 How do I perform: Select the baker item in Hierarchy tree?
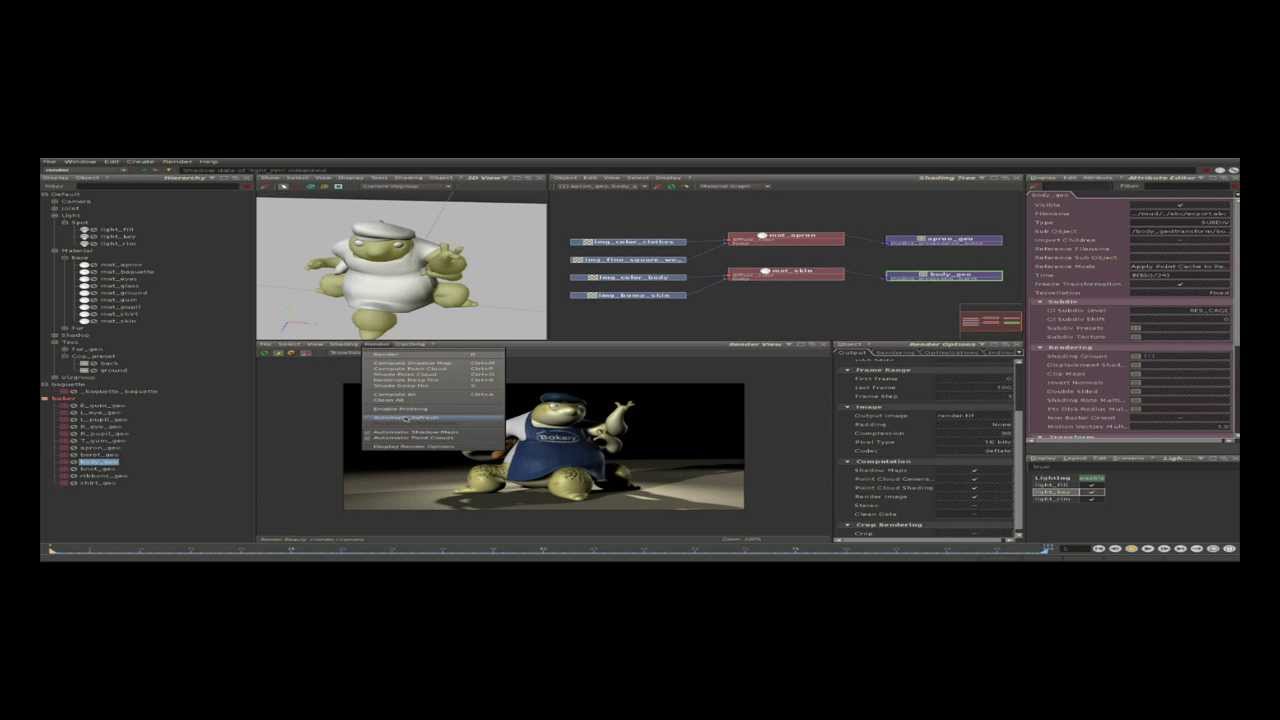coord(63,398)
